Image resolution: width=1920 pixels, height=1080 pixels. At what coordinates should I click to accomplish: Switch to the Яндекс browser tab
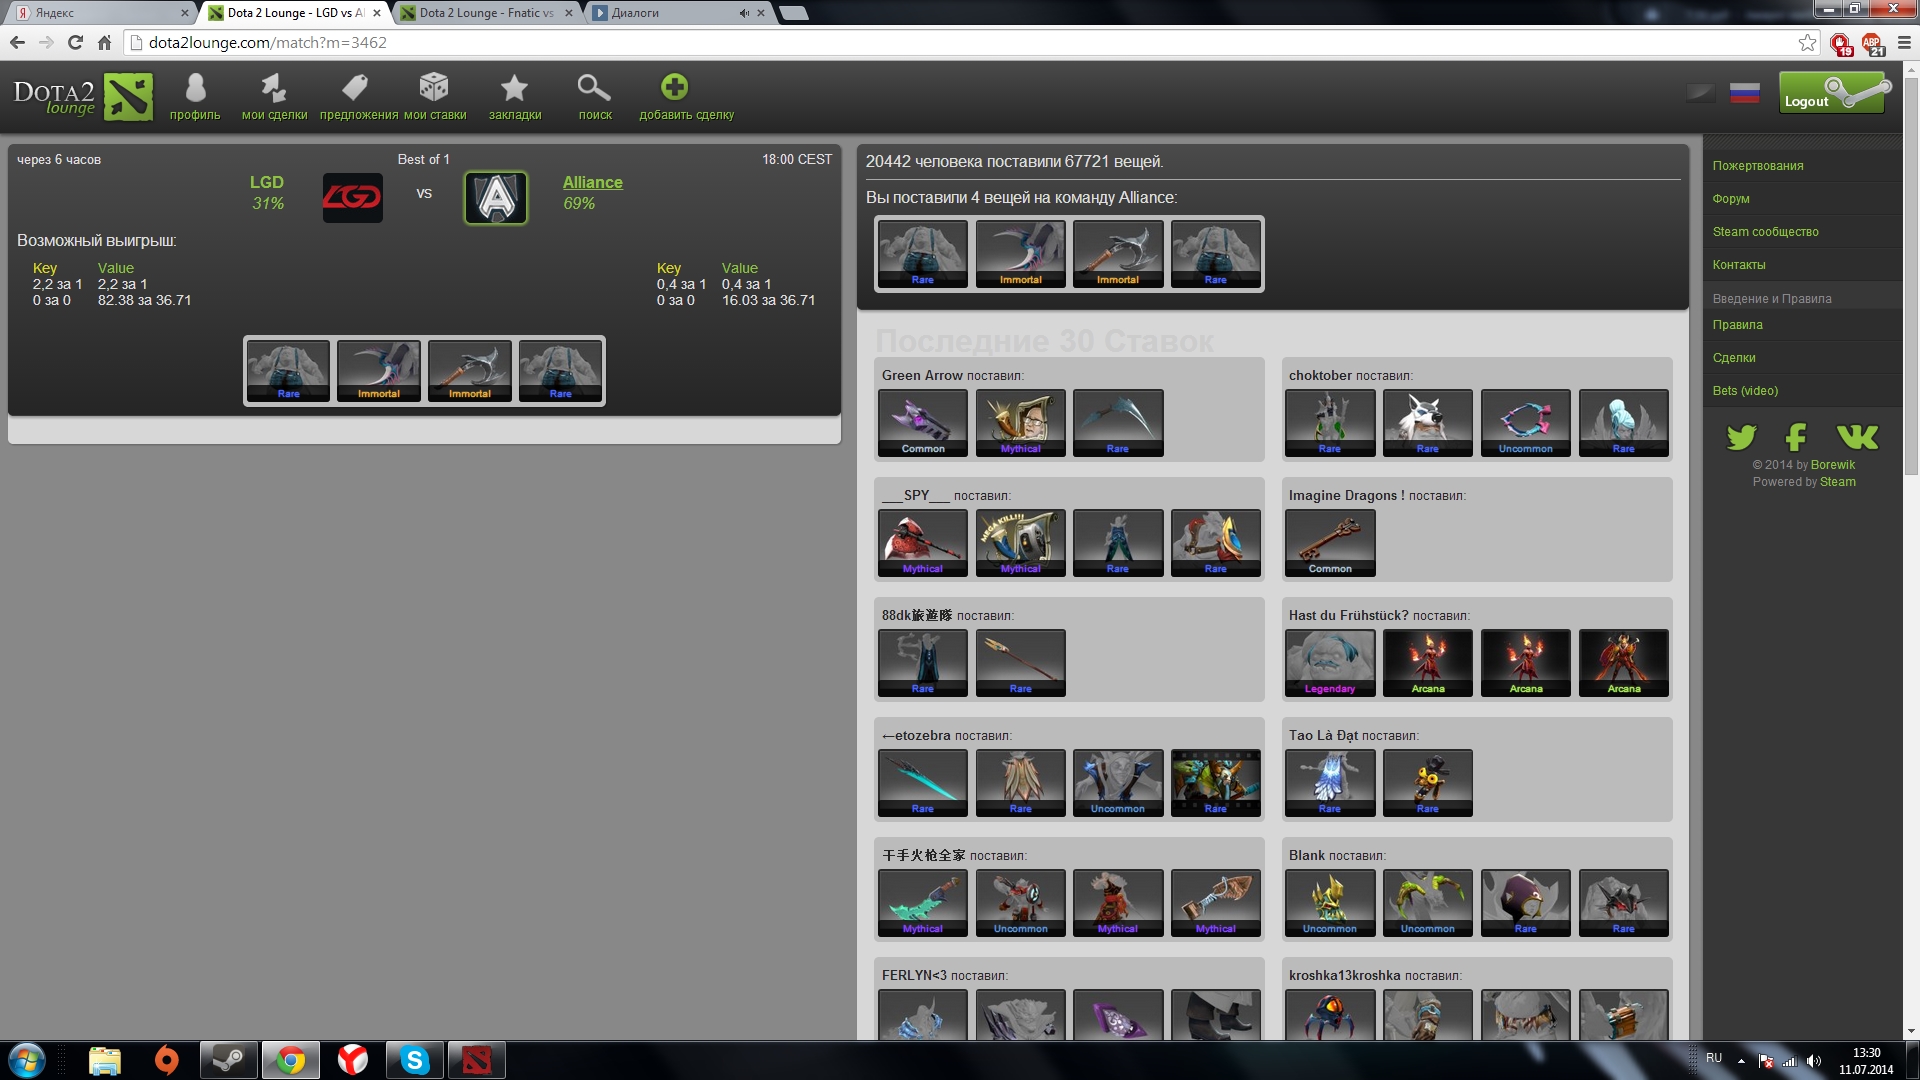click(98, 13)
